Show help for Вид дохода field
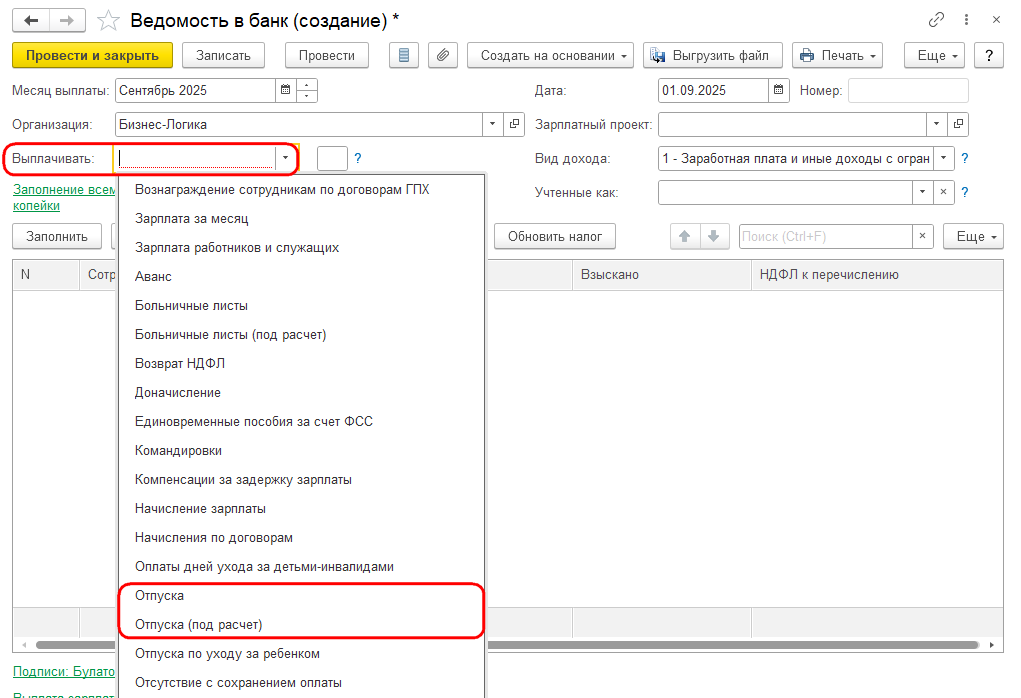This screenshot has height=698, width=1021. pyautogui.click(x=965, y=158)
